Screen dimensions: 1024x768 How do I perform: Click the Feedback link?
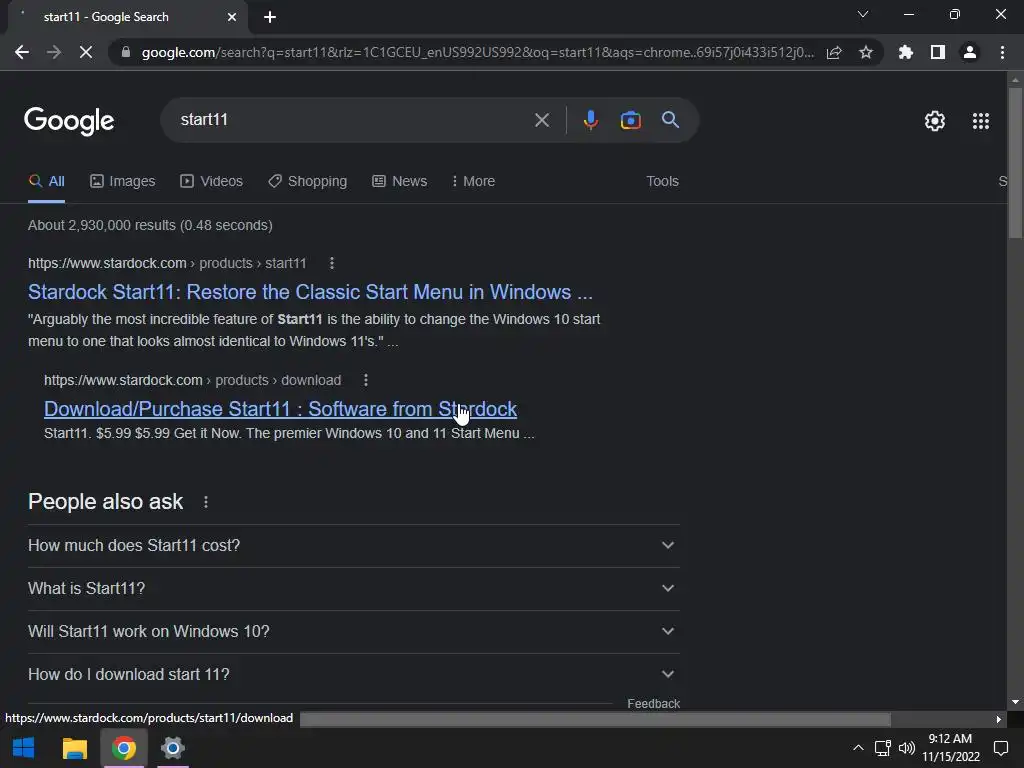pos(653,703)
